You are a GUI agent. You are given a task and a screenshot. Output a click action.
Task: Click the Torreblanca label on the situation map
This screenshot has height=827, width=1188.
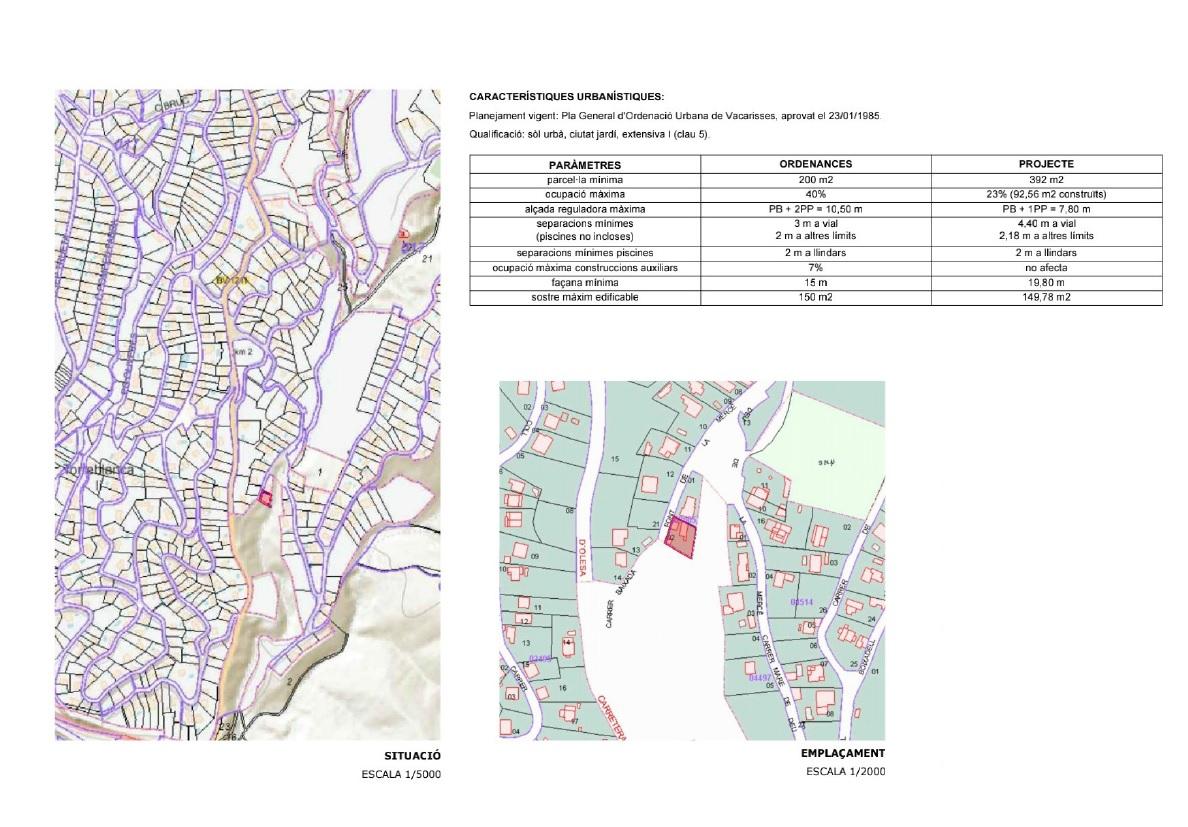coord(98,468)
